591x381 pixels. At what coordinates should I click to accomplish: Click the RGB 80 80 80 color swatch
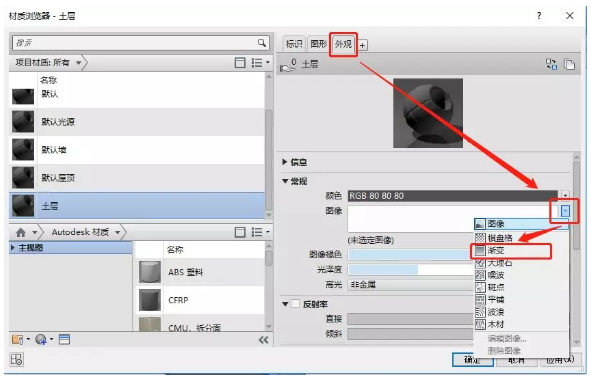click(452, 196)
